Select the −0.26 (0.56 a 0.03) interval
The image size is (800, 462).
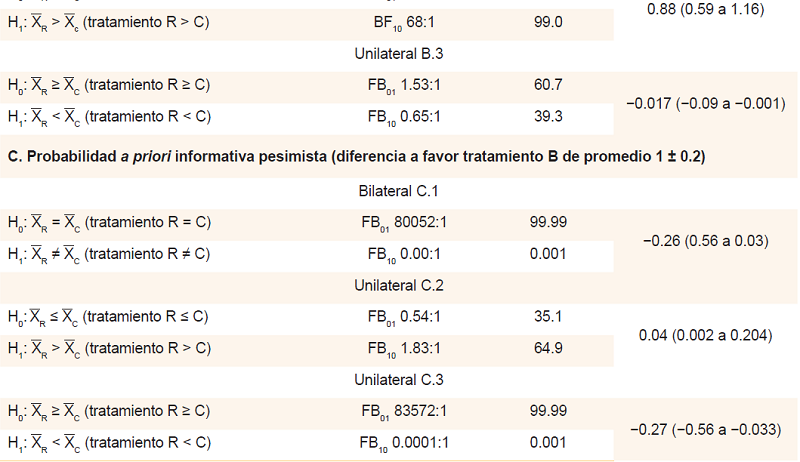click(x=705, y=239)
